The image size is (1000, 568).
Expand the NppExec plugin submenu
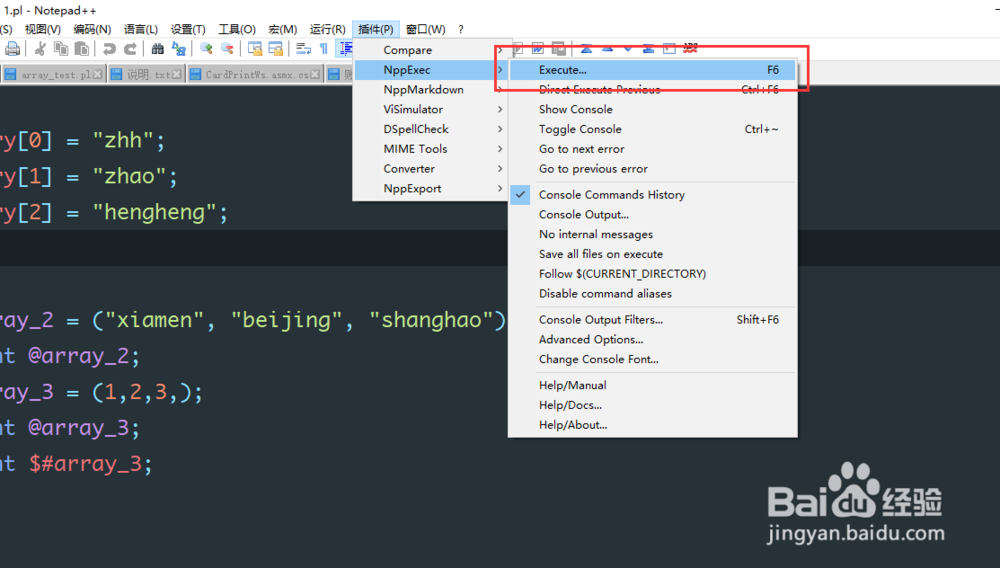point(430,70)
